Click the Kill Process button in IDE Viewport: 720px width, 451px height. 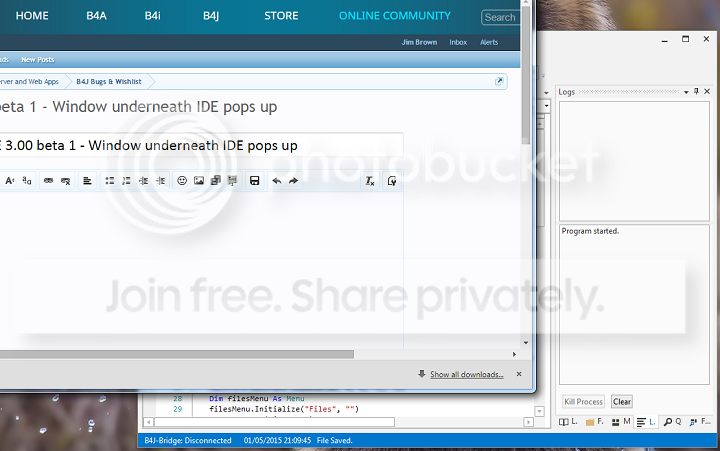583,402
